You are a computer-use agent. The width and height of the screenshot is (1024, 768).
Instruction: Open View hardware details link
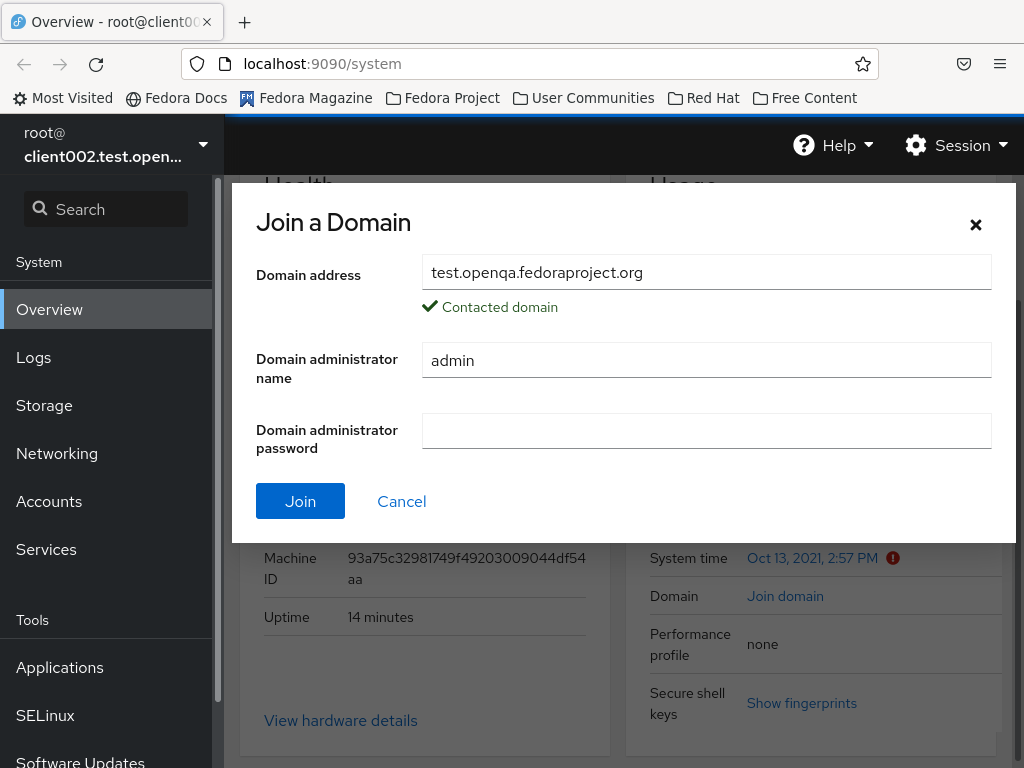point(341,720)
